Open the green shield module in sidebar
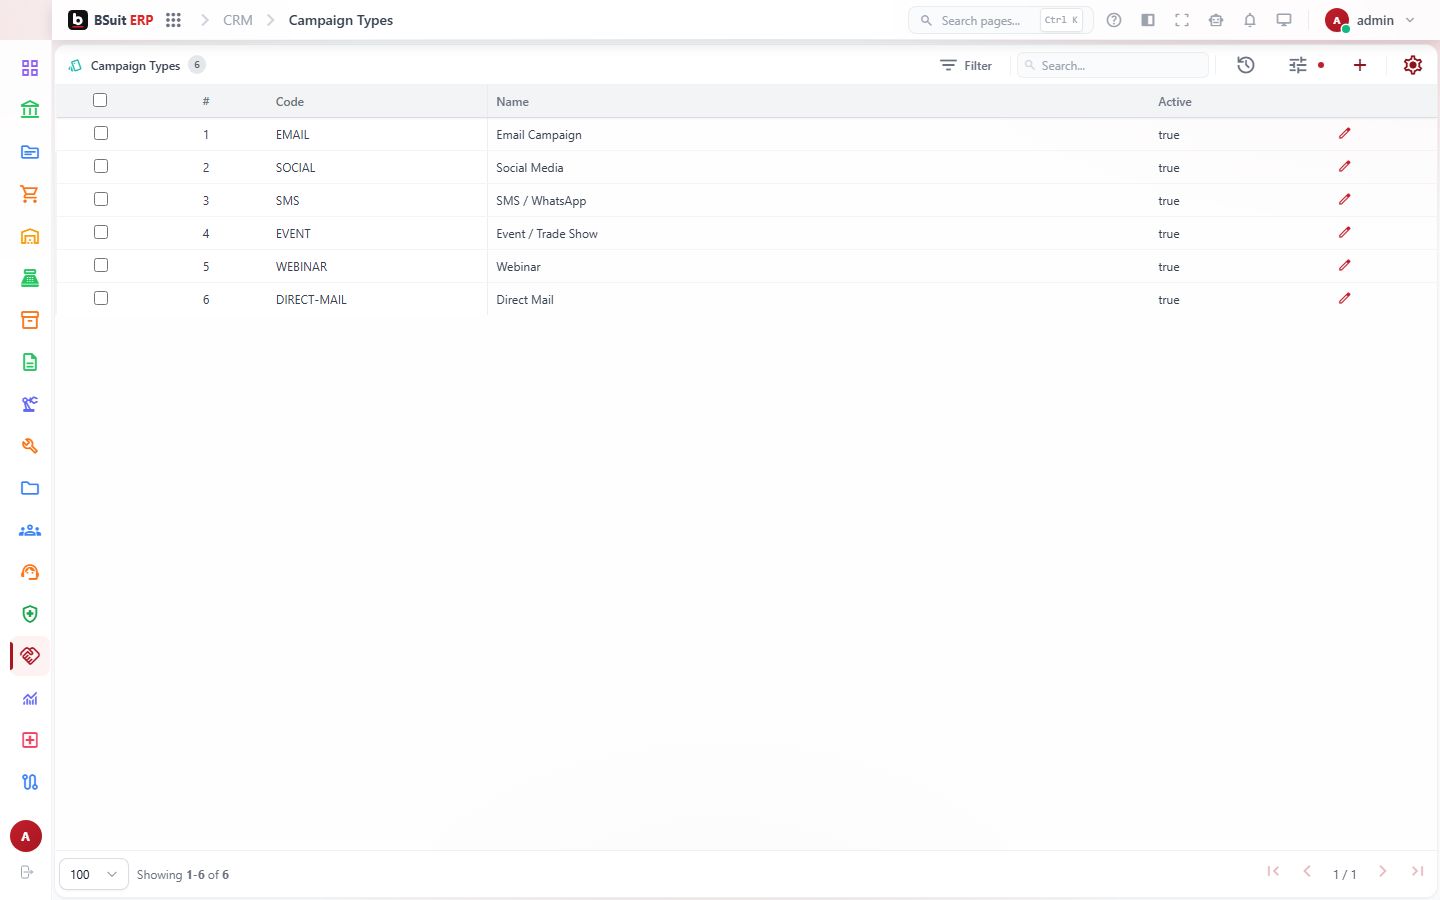The width and height of the screenshot is (1440, 900). [x=30, y=614]
